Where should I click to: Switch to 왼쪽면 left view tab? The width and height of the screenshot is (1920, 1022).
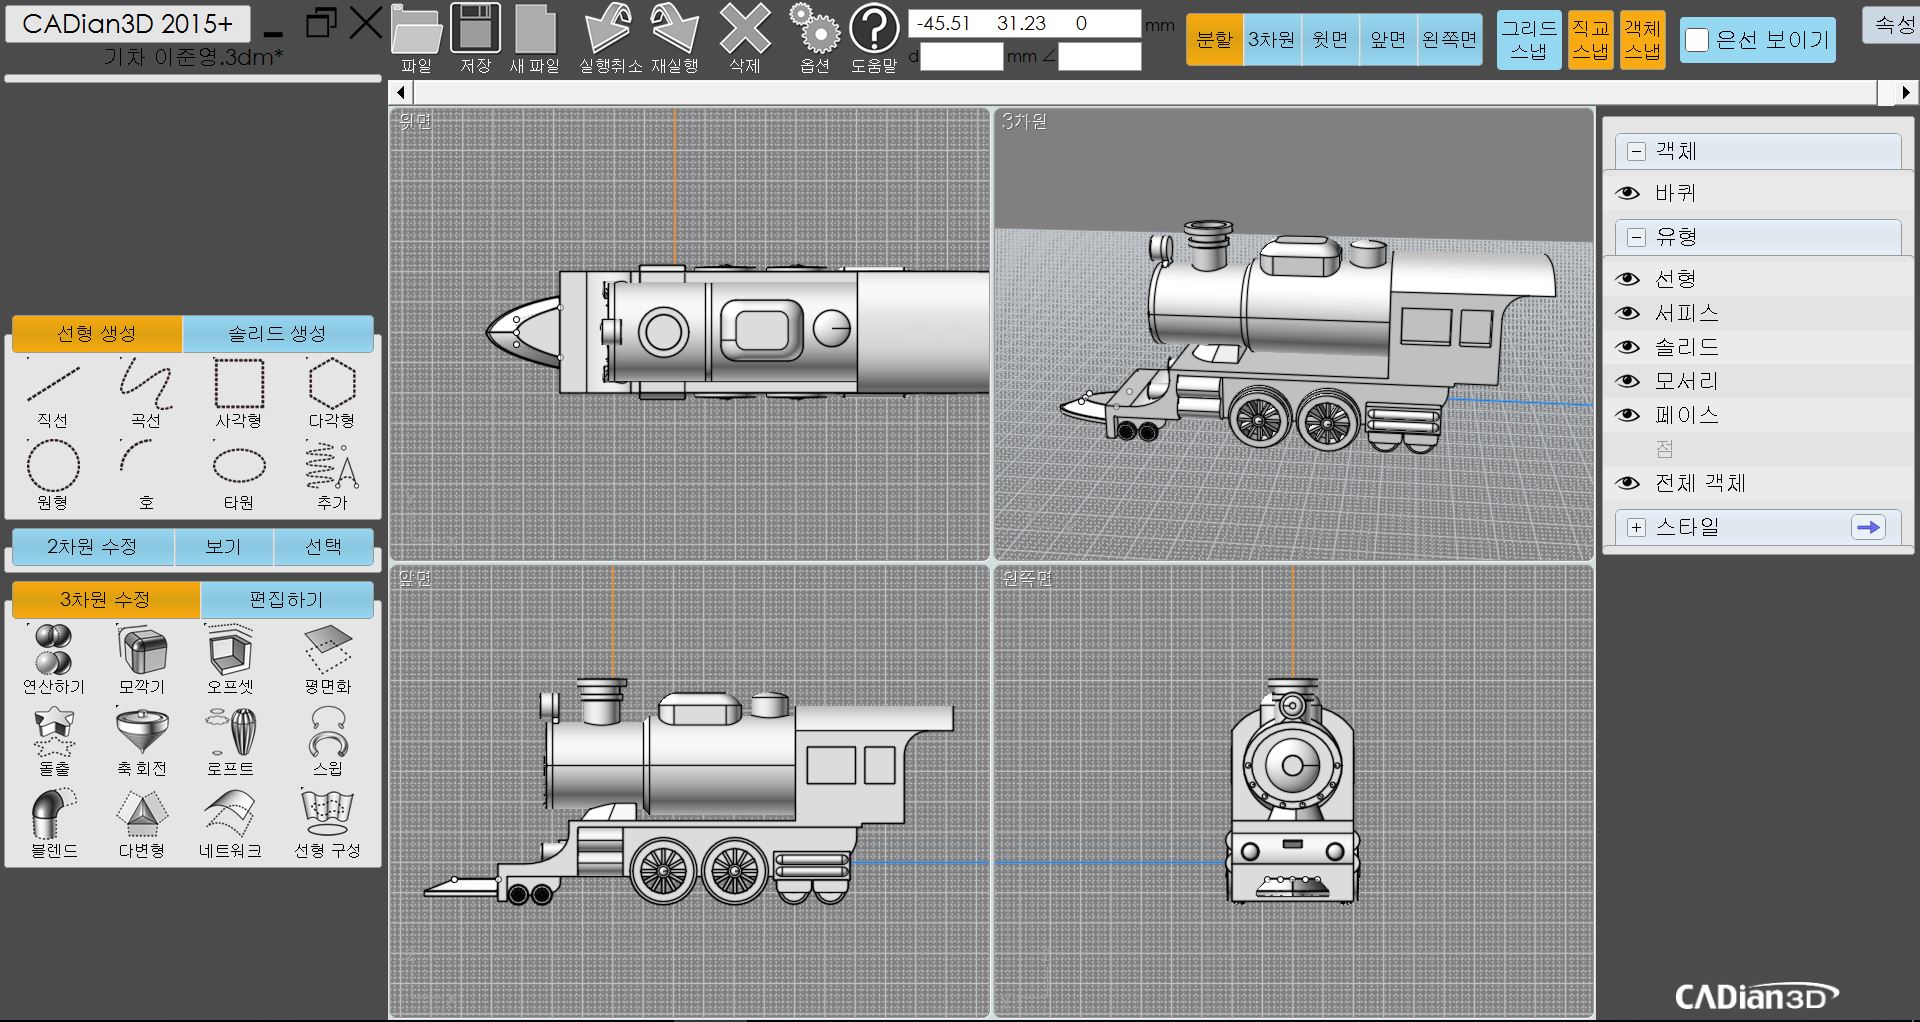coord(1449,40)
